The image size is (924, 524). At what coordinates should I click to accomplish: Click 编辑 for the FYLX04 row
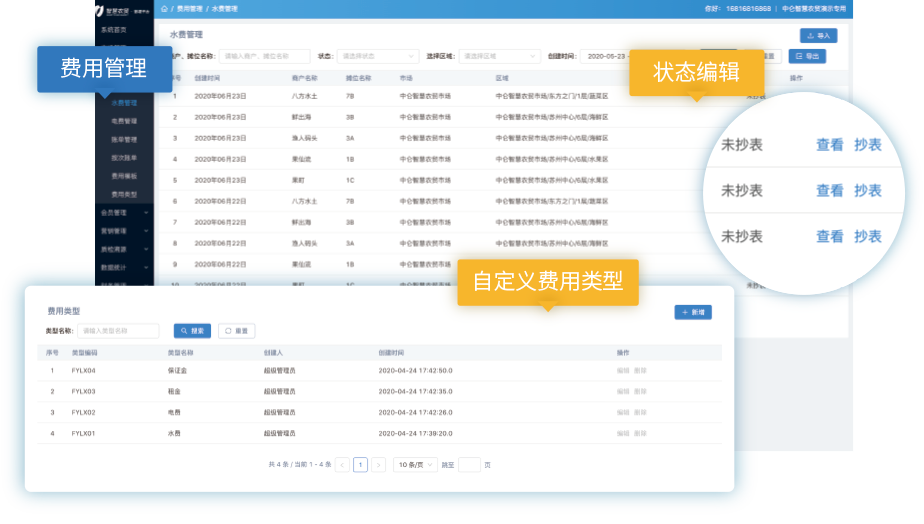click(x=623, y=371)
